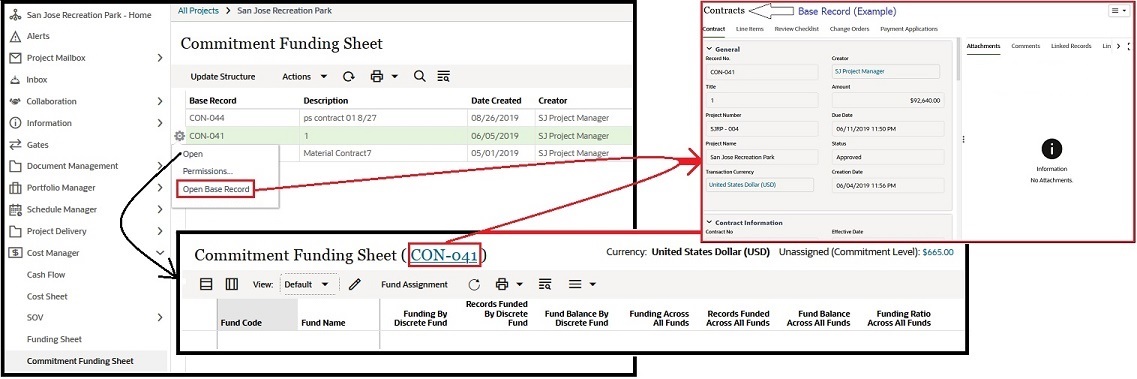Switch to the Change Orders tab
Screen dimensions: 1137x379
(x=849, y=29)
